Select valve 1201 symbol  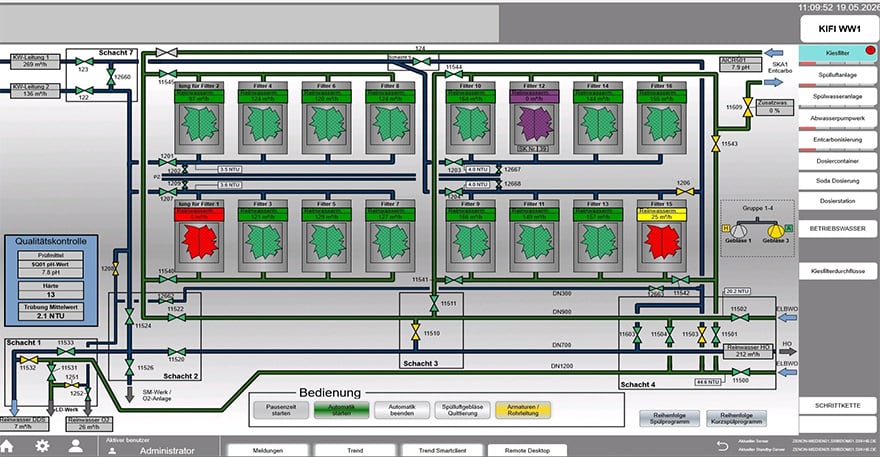pos(167,162)
